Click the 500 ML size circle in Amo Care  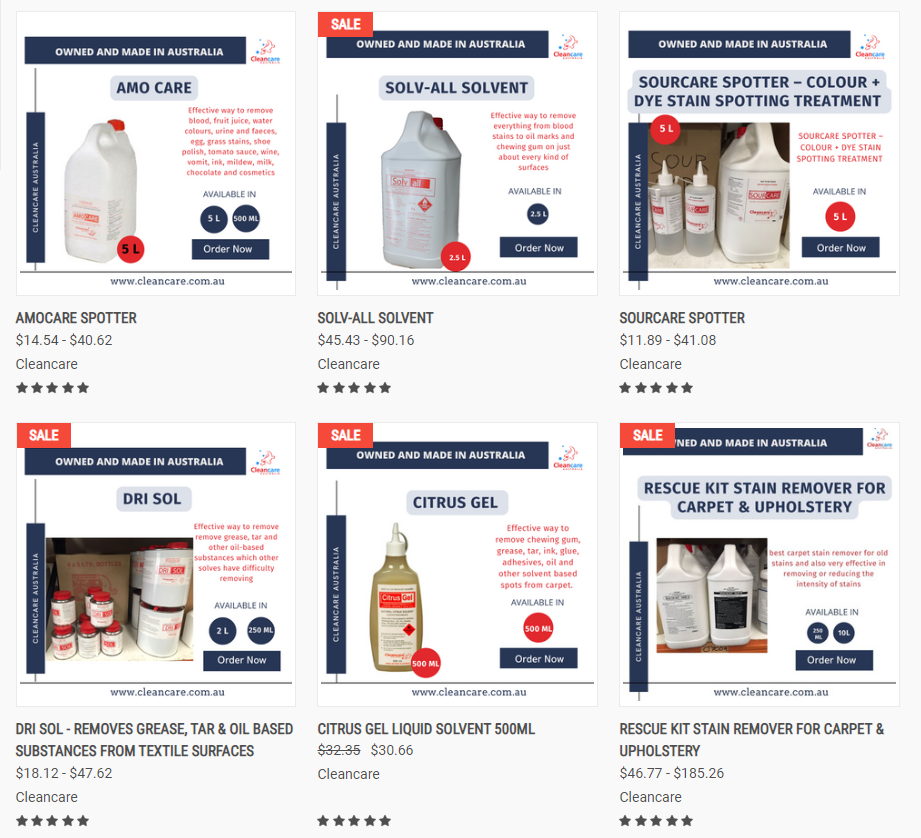[x=246, y=218]
